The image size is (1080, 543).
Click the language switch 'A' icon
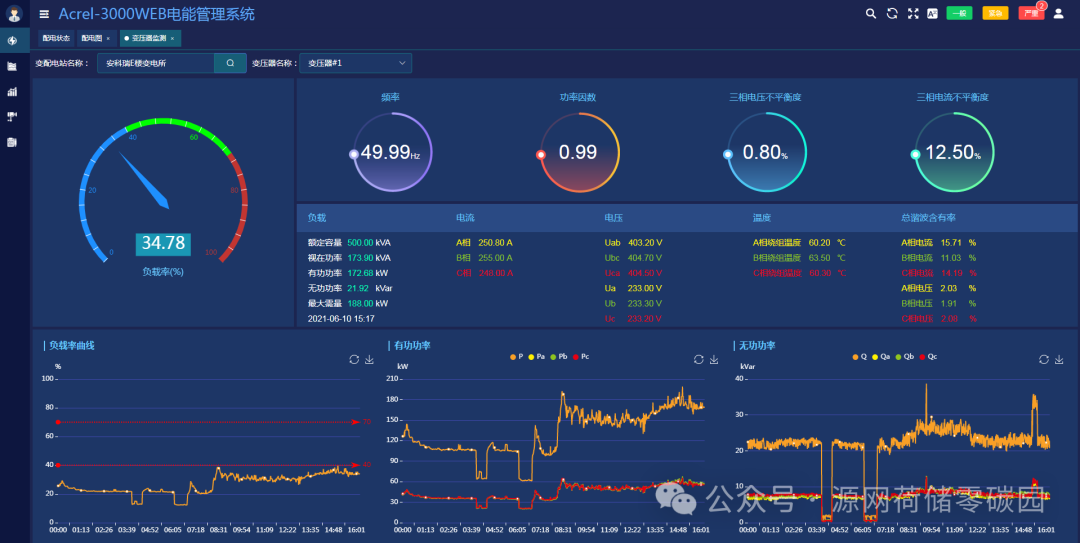(933, 14)
